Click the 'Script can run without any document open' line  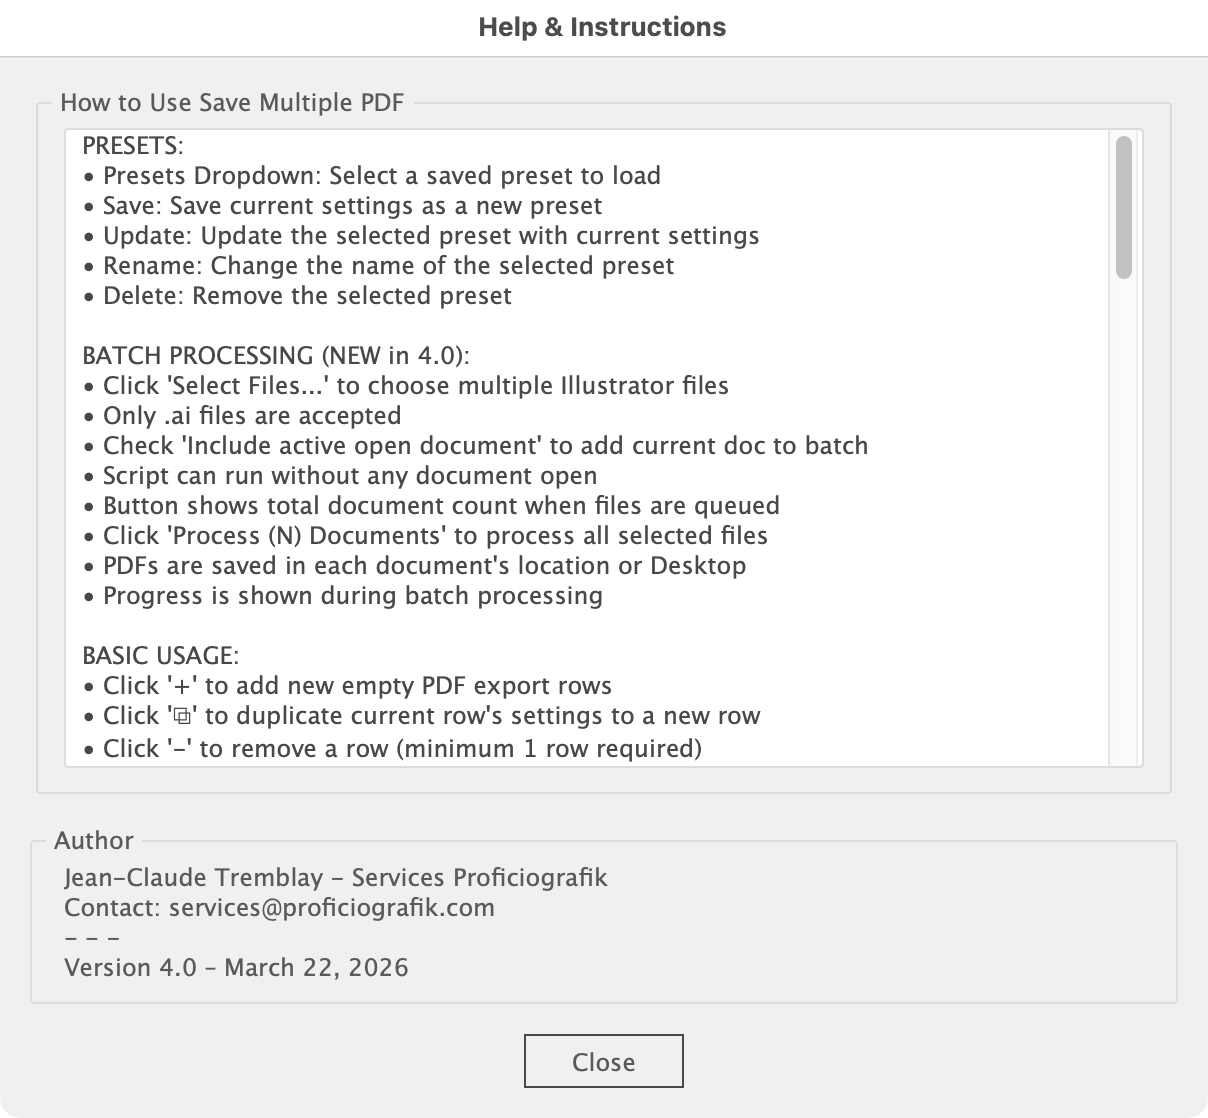(x=350, y=476)
